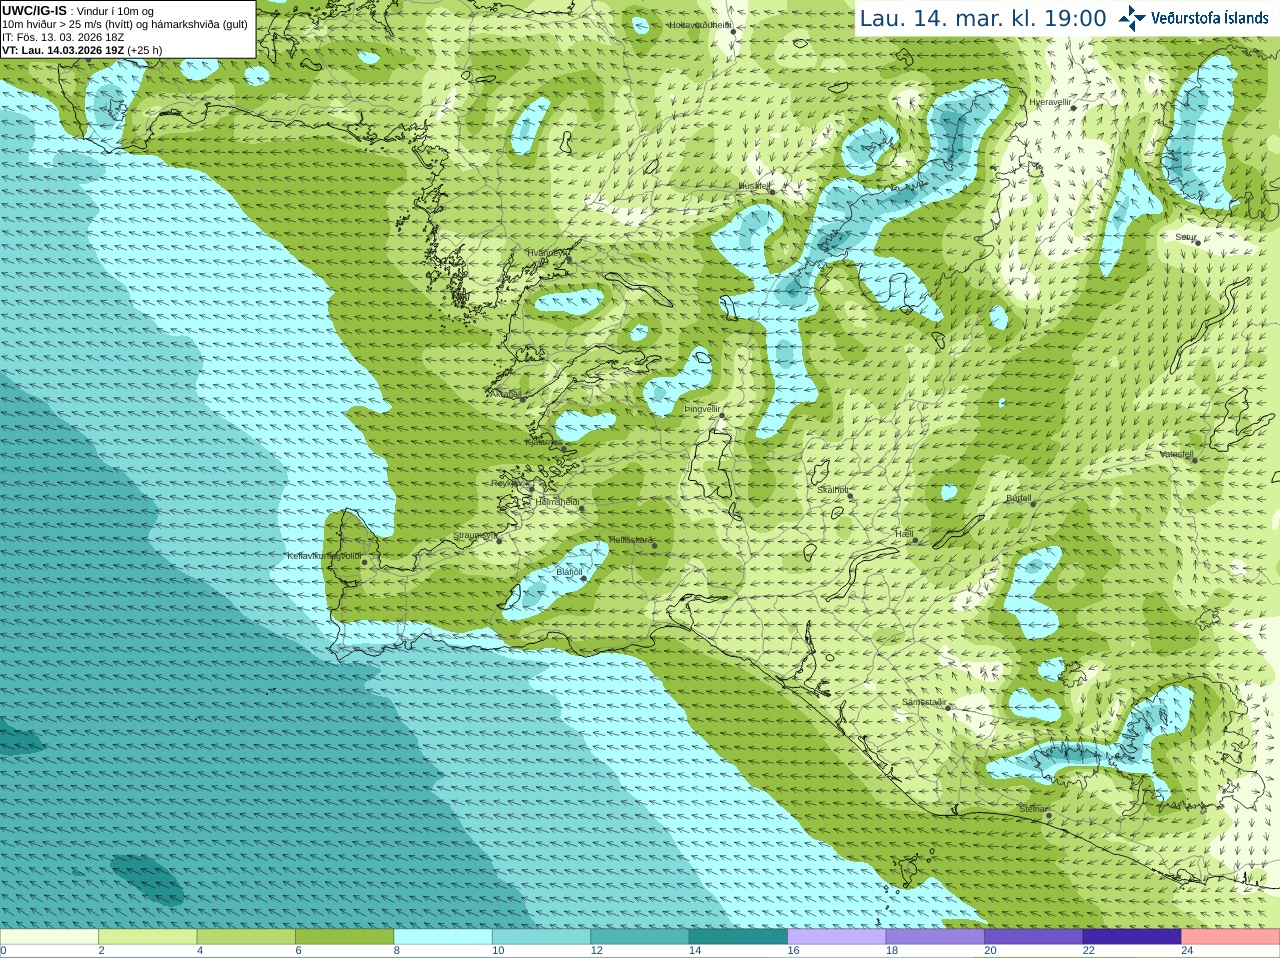The width and height of the screenshot is (1280, 958).
Task: Pick the 14–16 m/s dark teal legend swatch
Action: coord(738,937)
